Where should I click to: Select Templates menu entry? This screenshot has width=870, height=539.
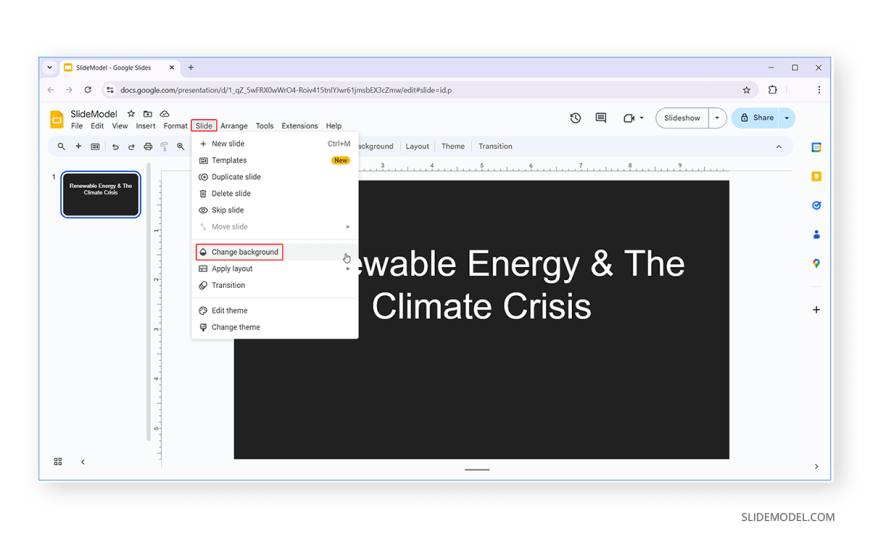click(275, 160)
